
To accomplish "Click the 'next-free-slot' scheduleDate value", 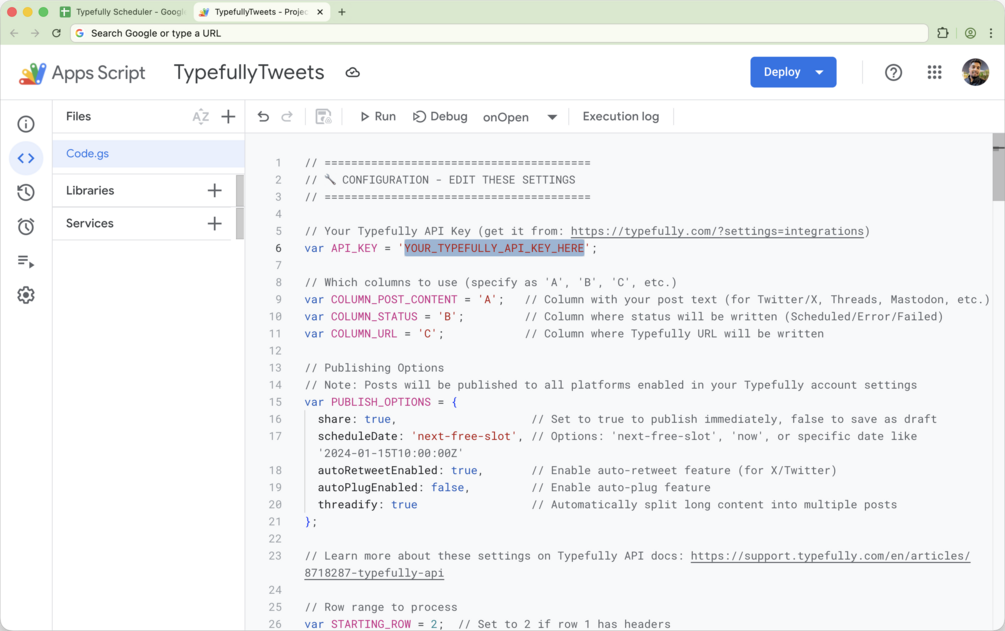I will 464,436.
